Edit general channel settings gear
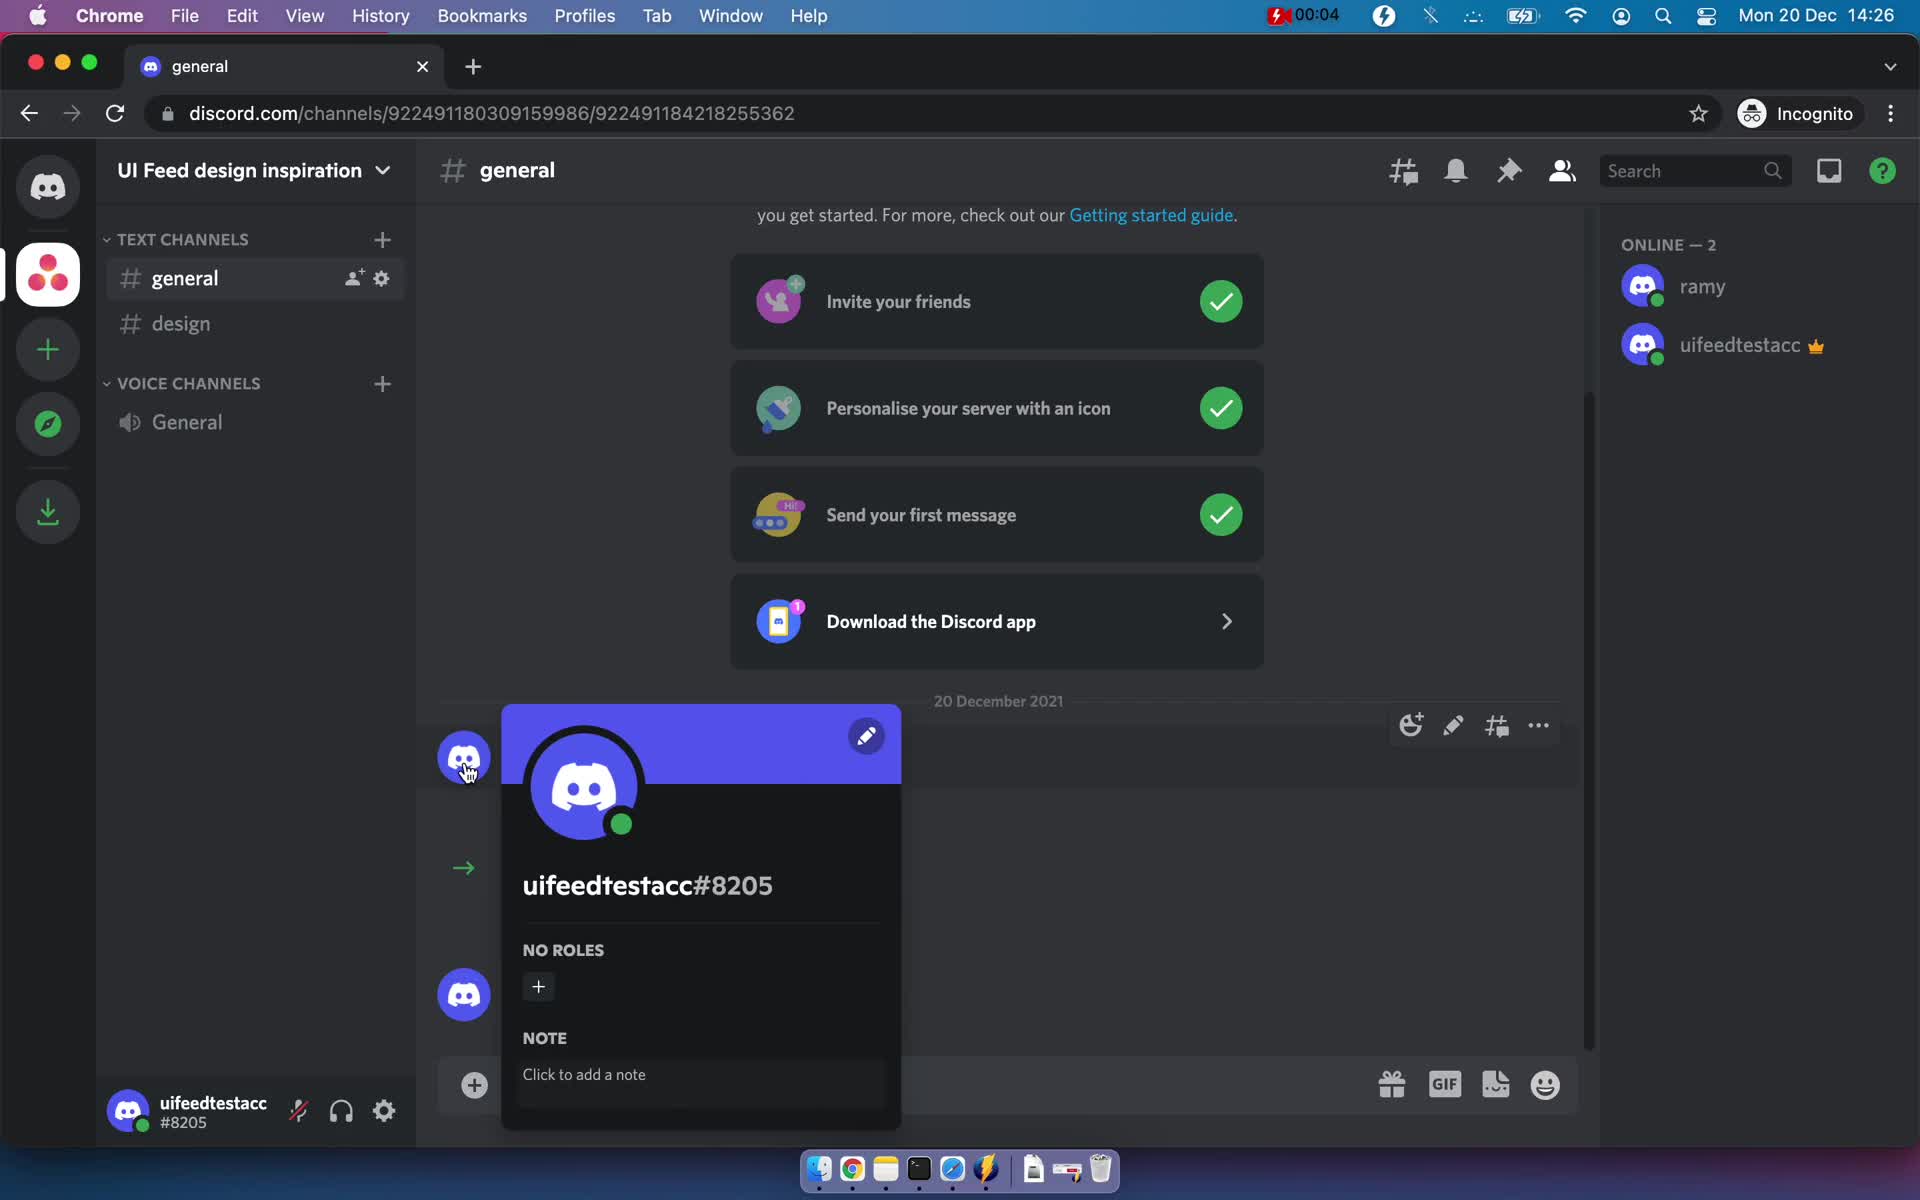Viewport: 1920px width, 1200px height. click(x=381, y=278)
